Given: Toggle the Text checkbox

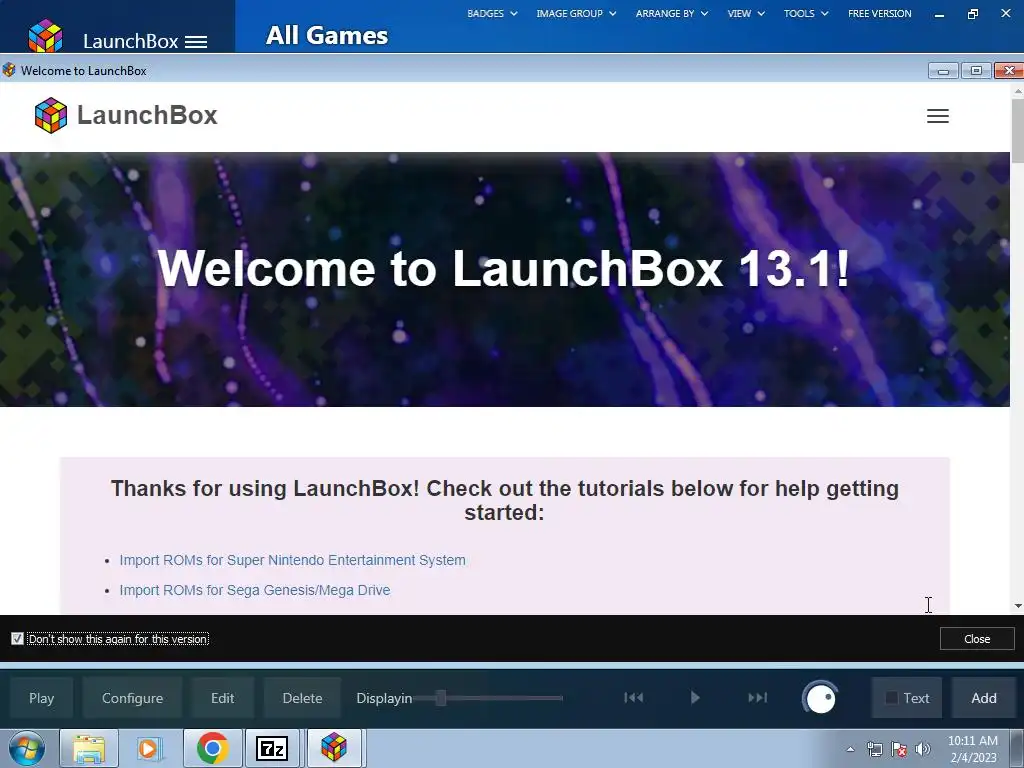Looking at the screenshot, I should click(x=891, y=698).
